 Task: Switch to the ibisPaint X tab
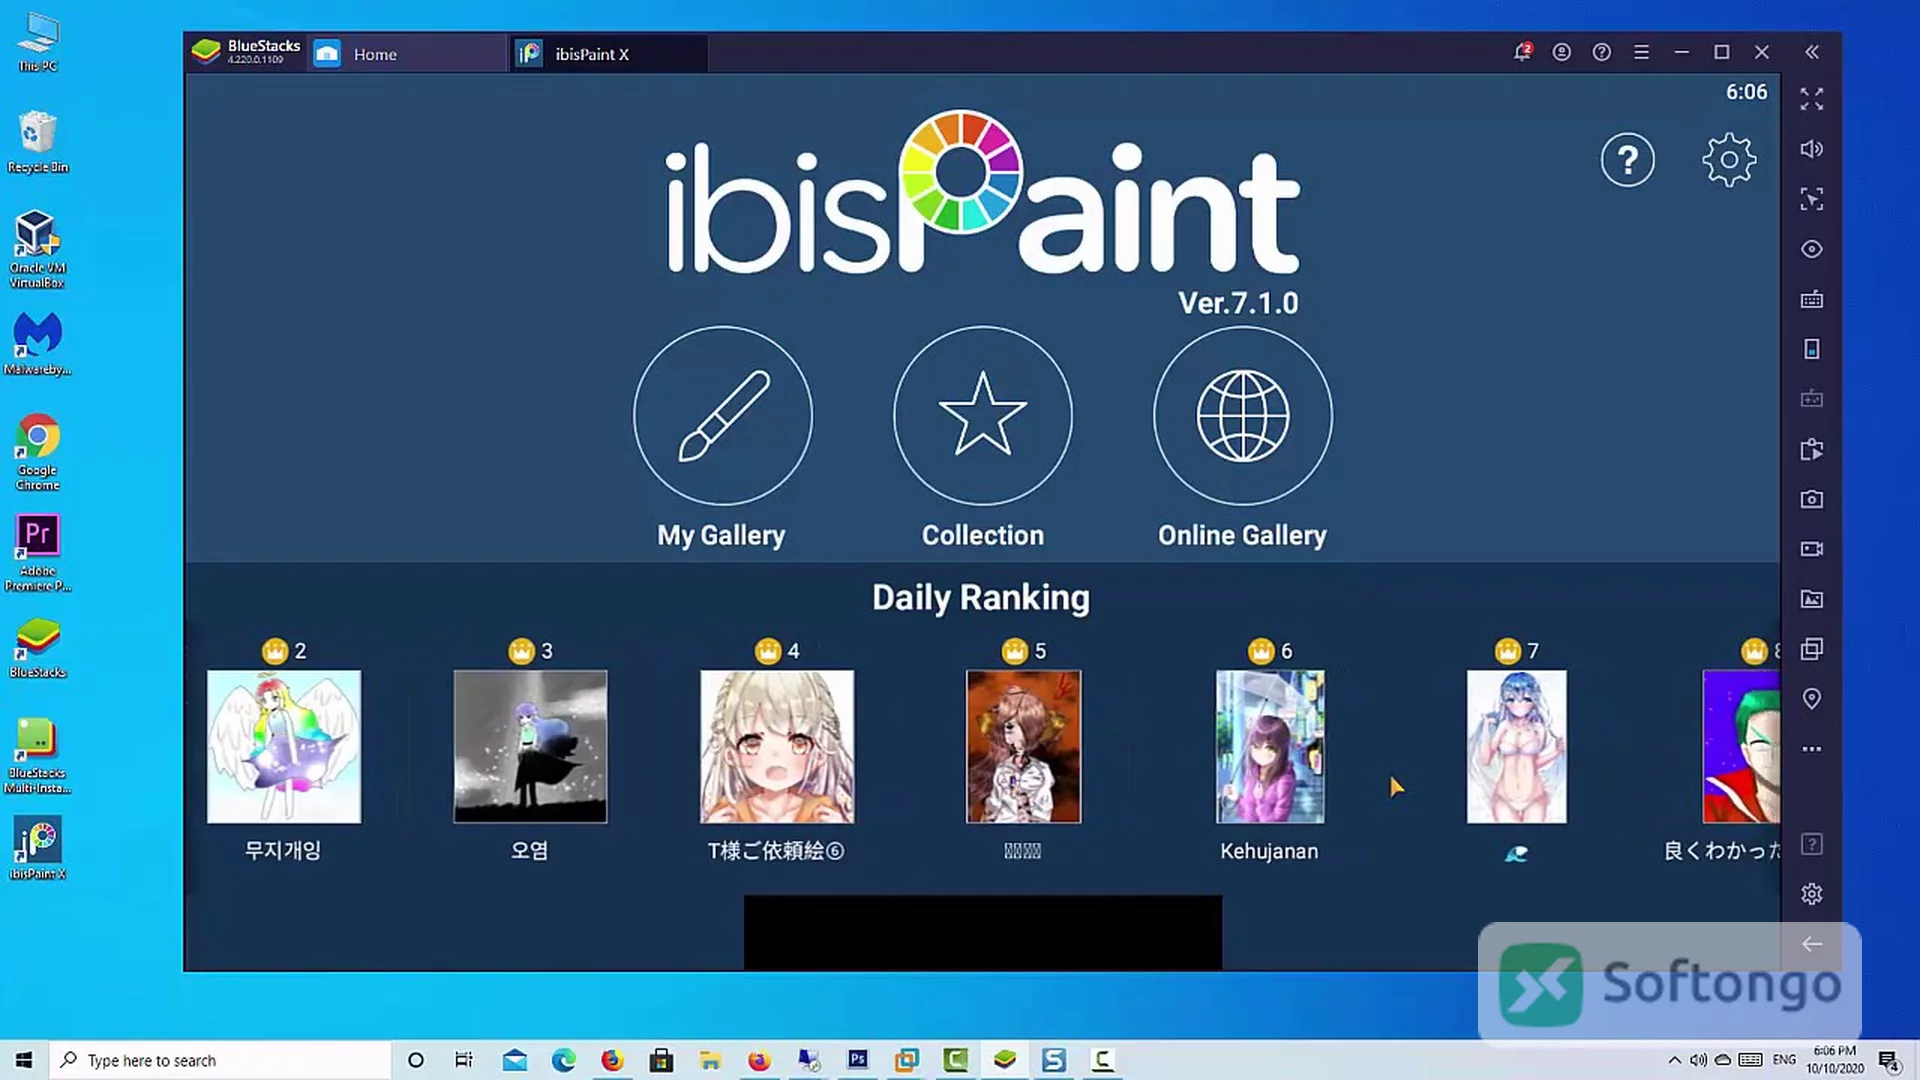[x=609, y=54]
